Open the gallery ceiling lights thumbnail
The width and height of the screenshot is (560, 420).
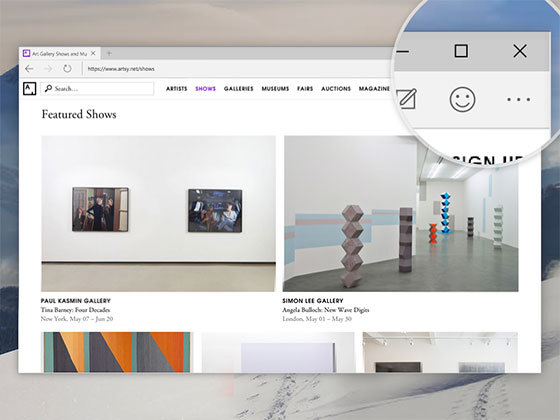(440, 352)
